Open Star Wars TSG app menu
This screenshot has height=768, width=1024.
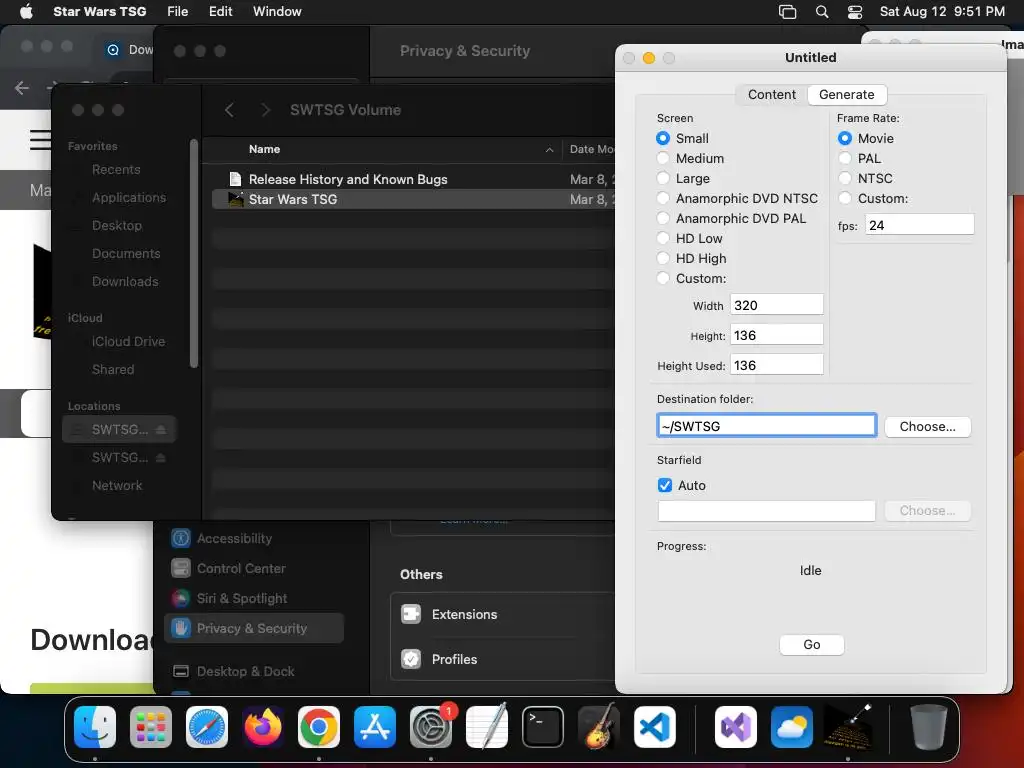point(99,11)
